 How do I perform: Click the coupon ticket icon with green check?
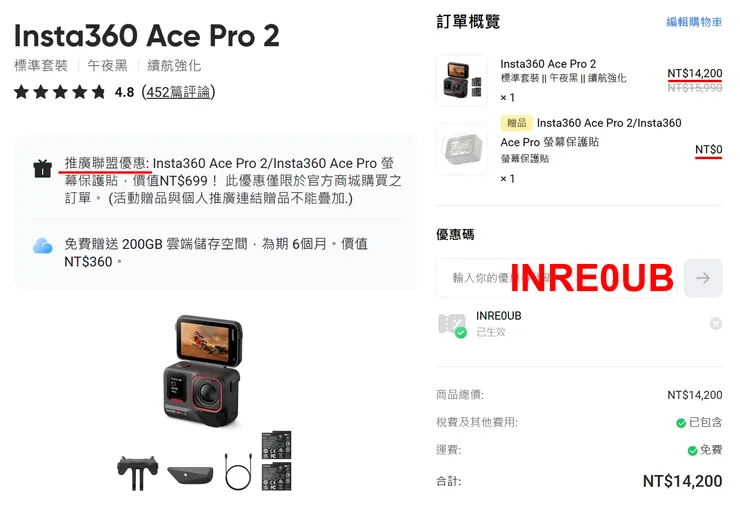click(x=452, y=325)
